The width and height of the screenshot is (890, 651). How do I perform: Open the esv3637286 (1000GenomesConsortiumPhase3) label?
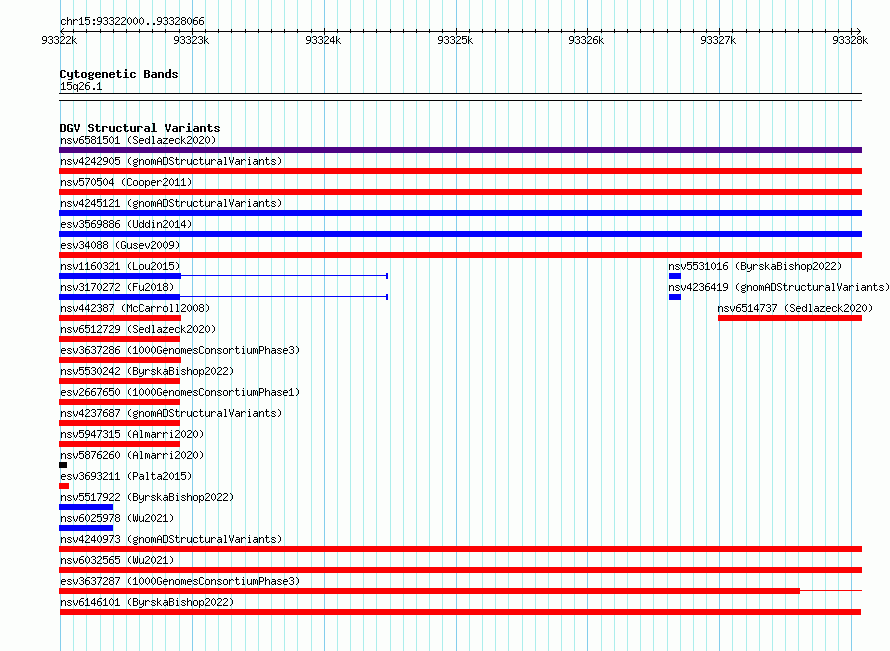pyautogui.click(x=180, y=350)
